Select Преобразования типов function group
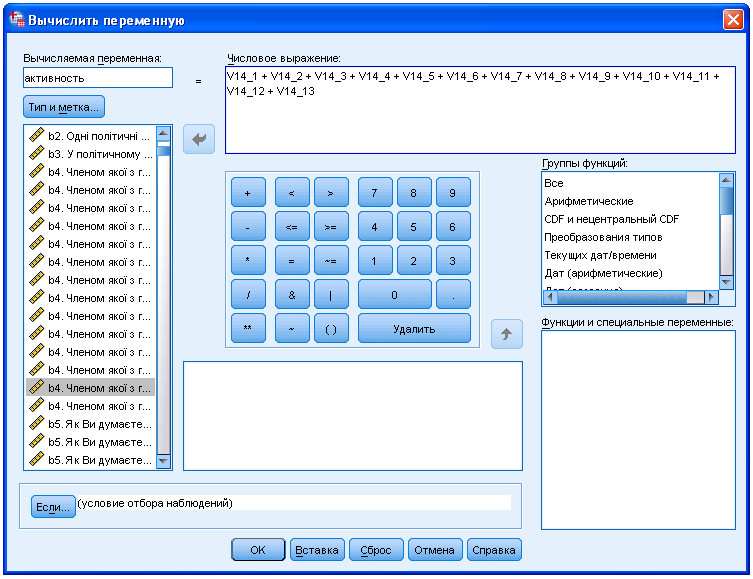 point(603,237)
